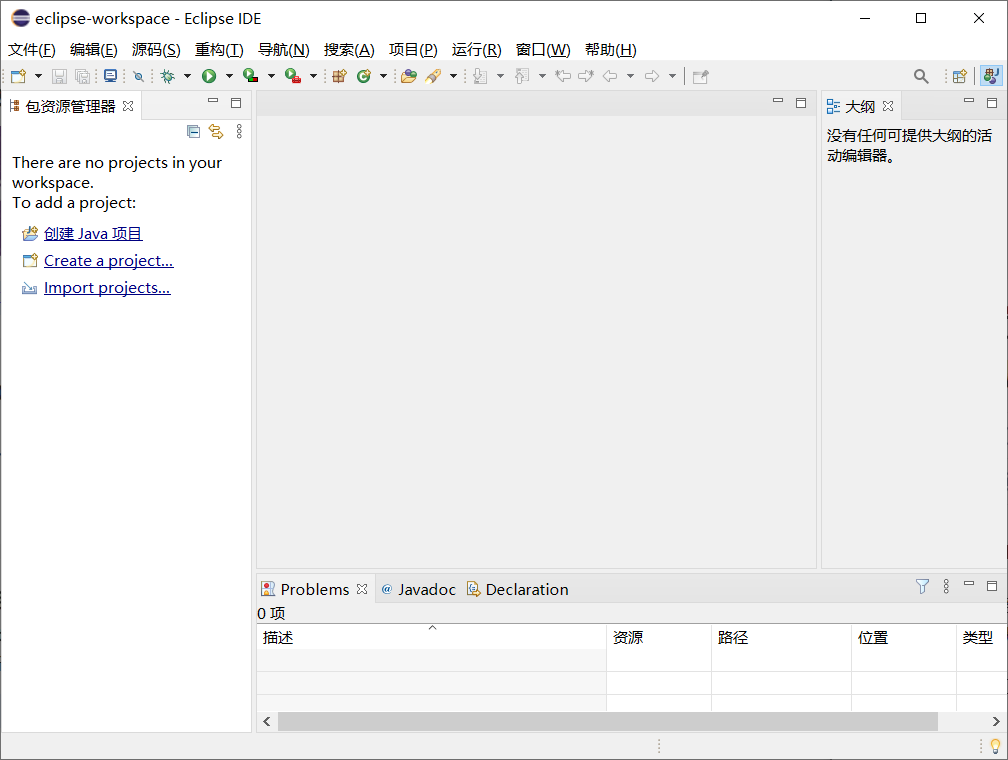Image resolution: width=1008 pixels, height=760 pixels.
Task: Click the Save All icon
Action: (80, 76)
